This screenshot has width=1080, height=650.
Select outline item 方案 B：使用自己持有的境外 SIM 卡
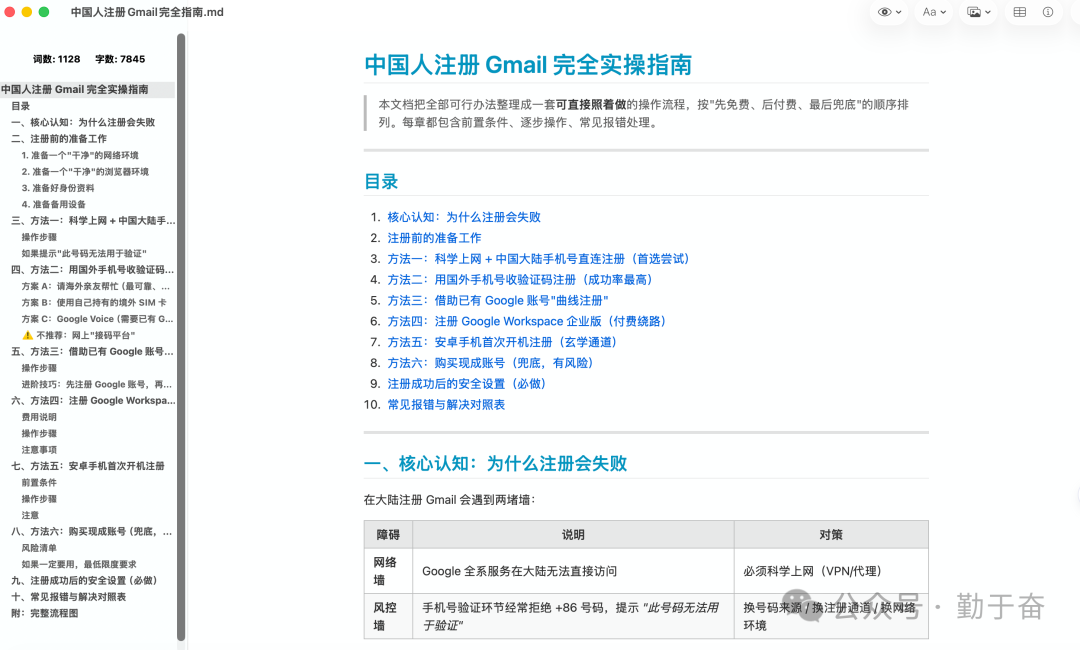coord(94,302)
